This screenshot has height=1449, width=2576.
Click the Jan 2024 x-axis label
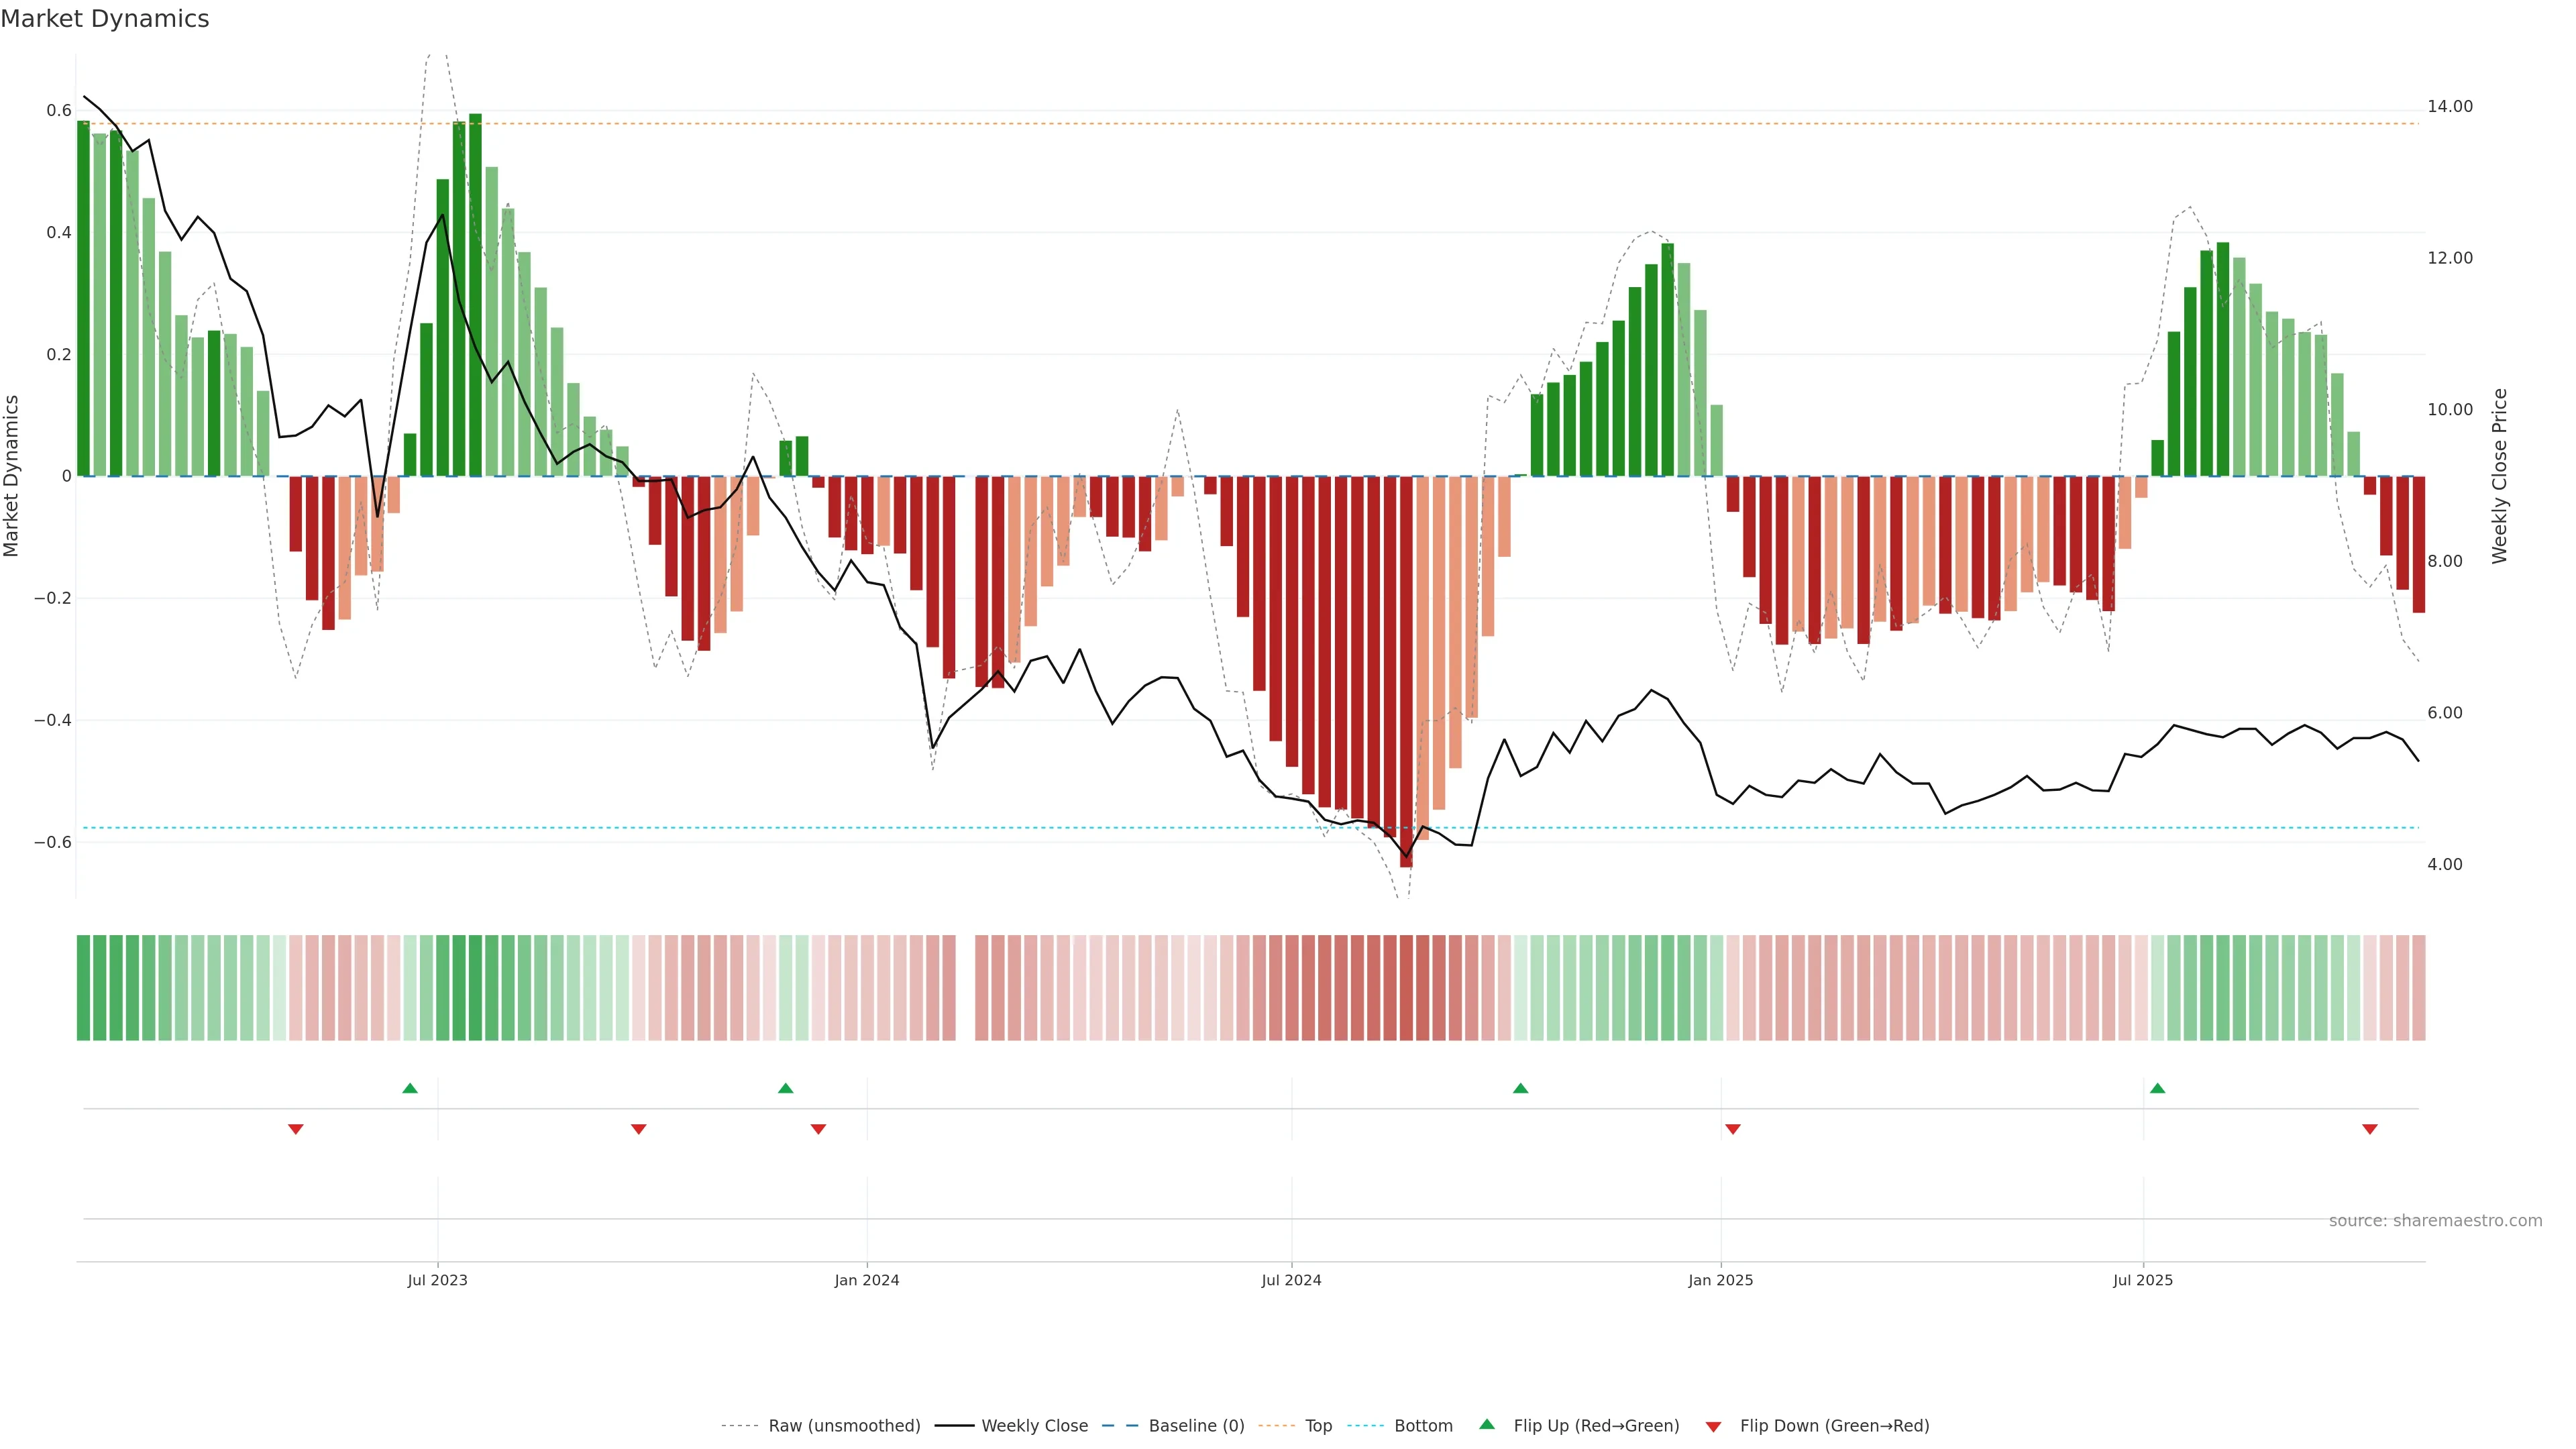pos(866,1280)
